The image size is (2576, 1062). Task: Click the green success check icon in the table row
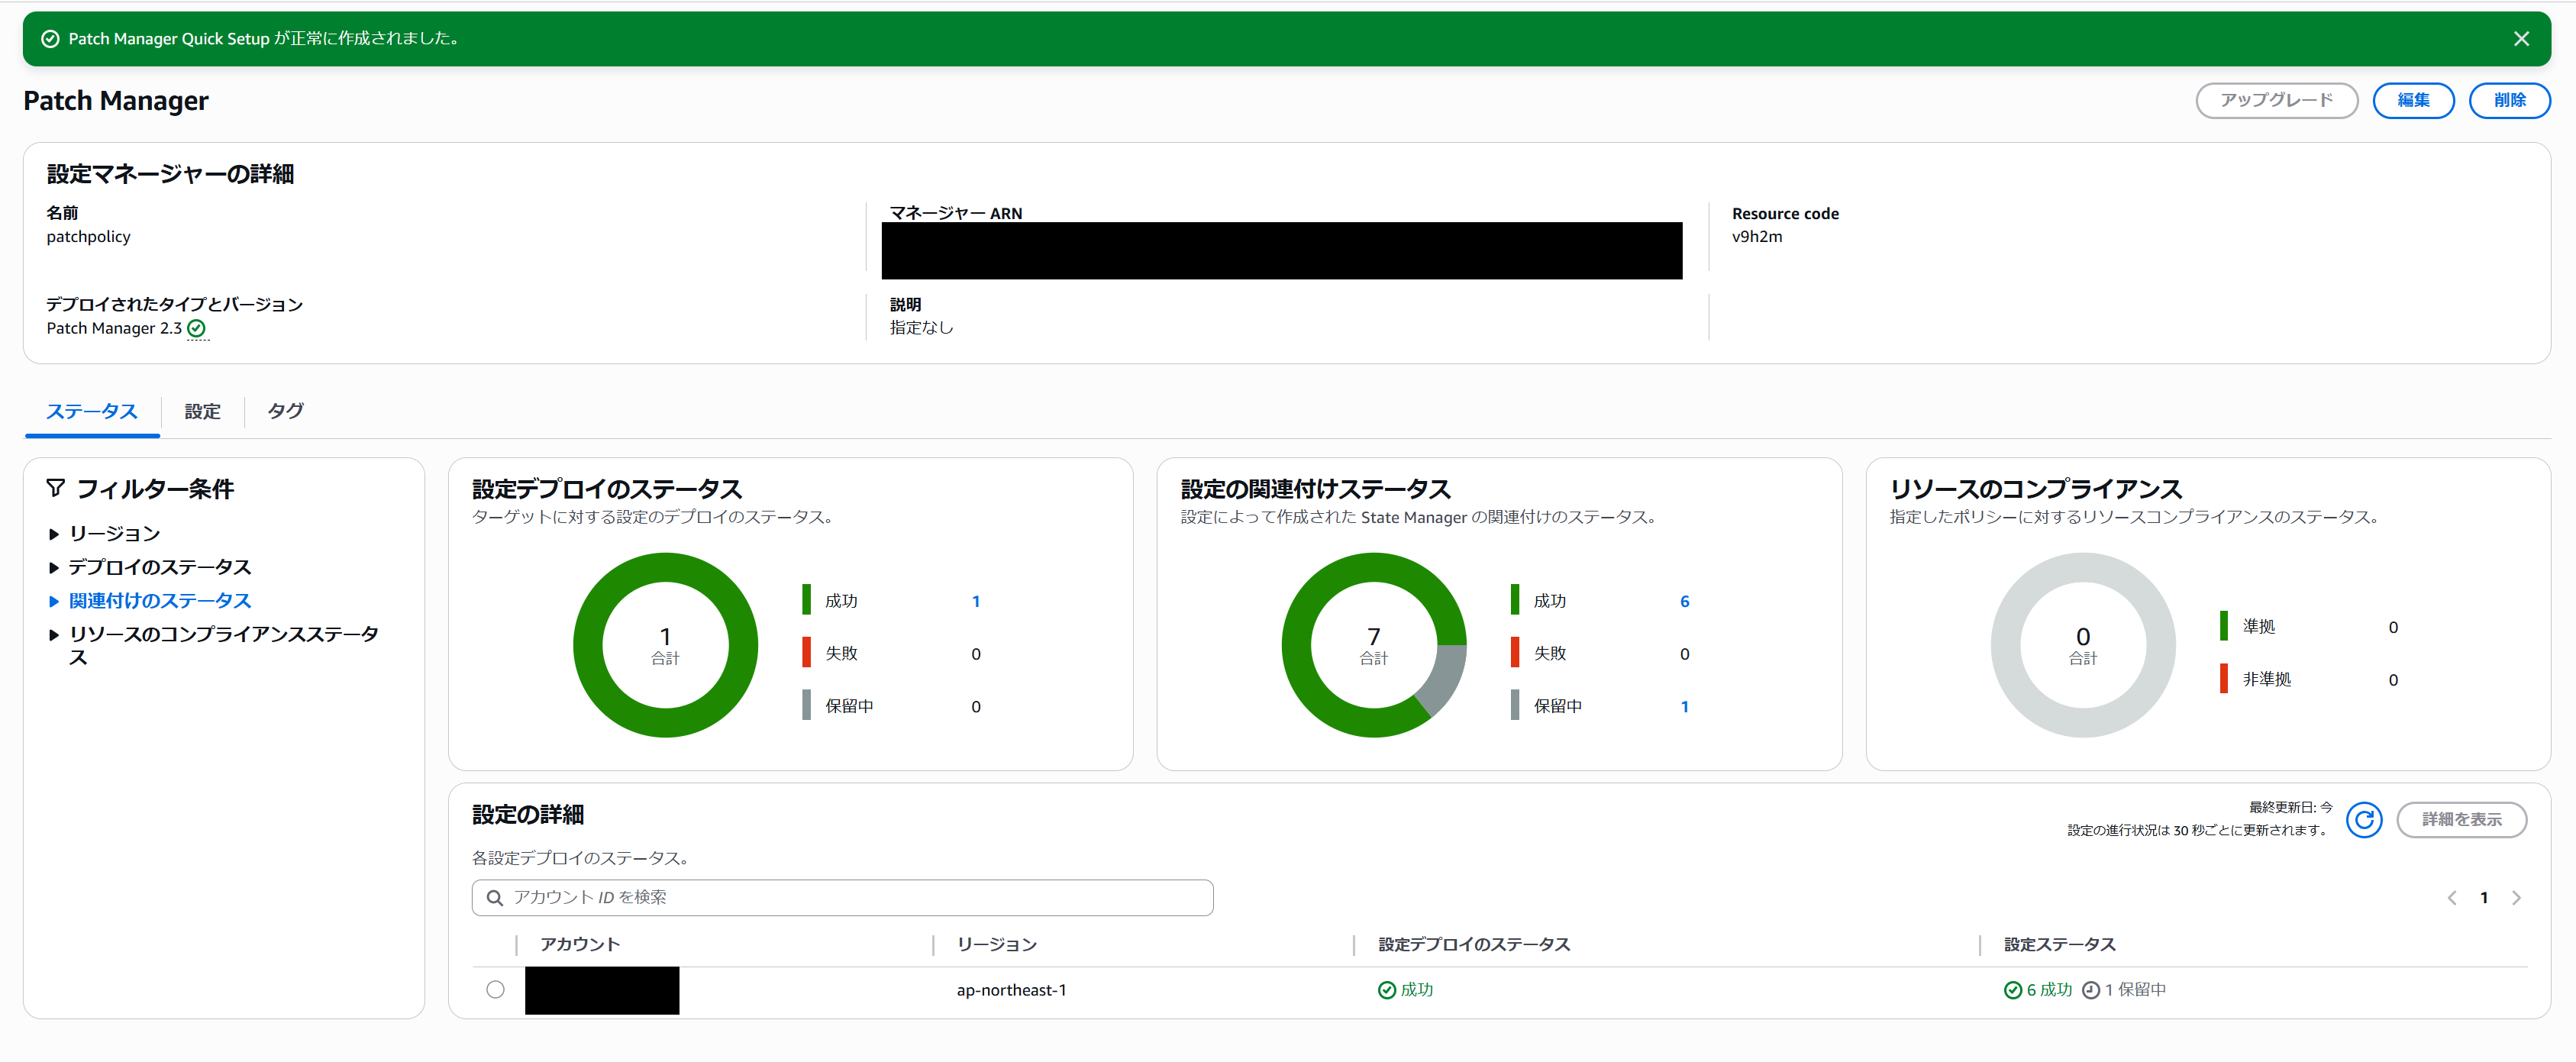coord(1386,990)
